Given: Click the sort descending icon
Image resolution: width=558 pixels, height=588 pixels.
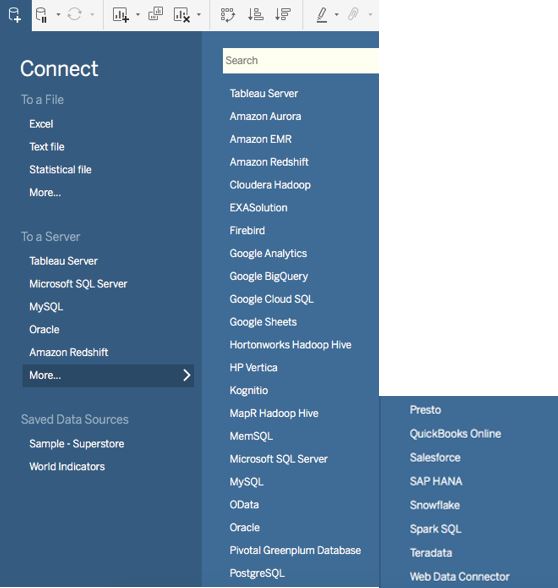Looking at the screenshot, I should 283,14.
